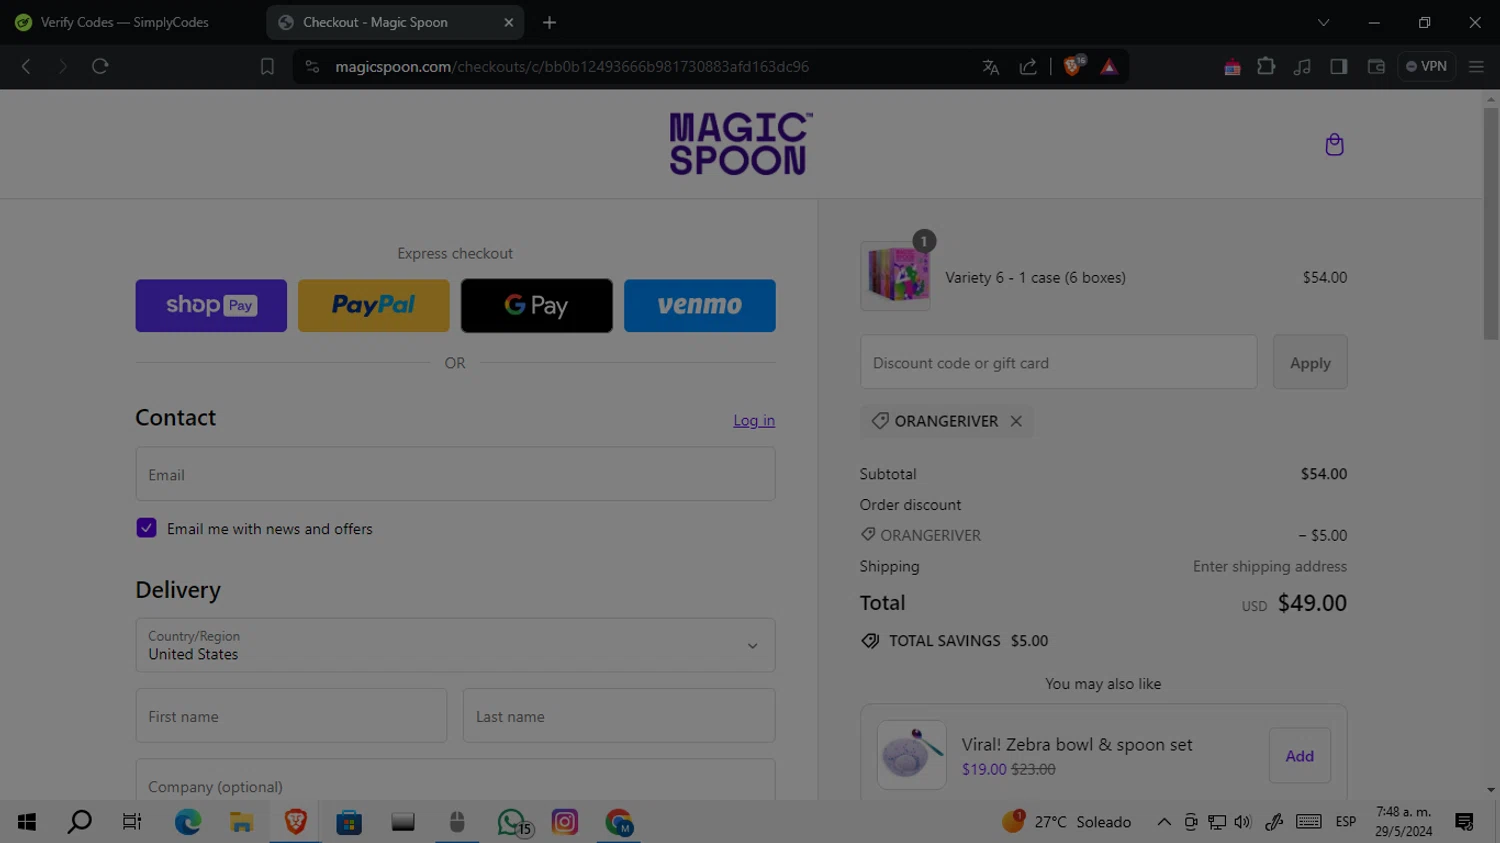Click Discount code or gift card field
The height and width of the screenshot is (843, 1500).
coord(1058,362)
